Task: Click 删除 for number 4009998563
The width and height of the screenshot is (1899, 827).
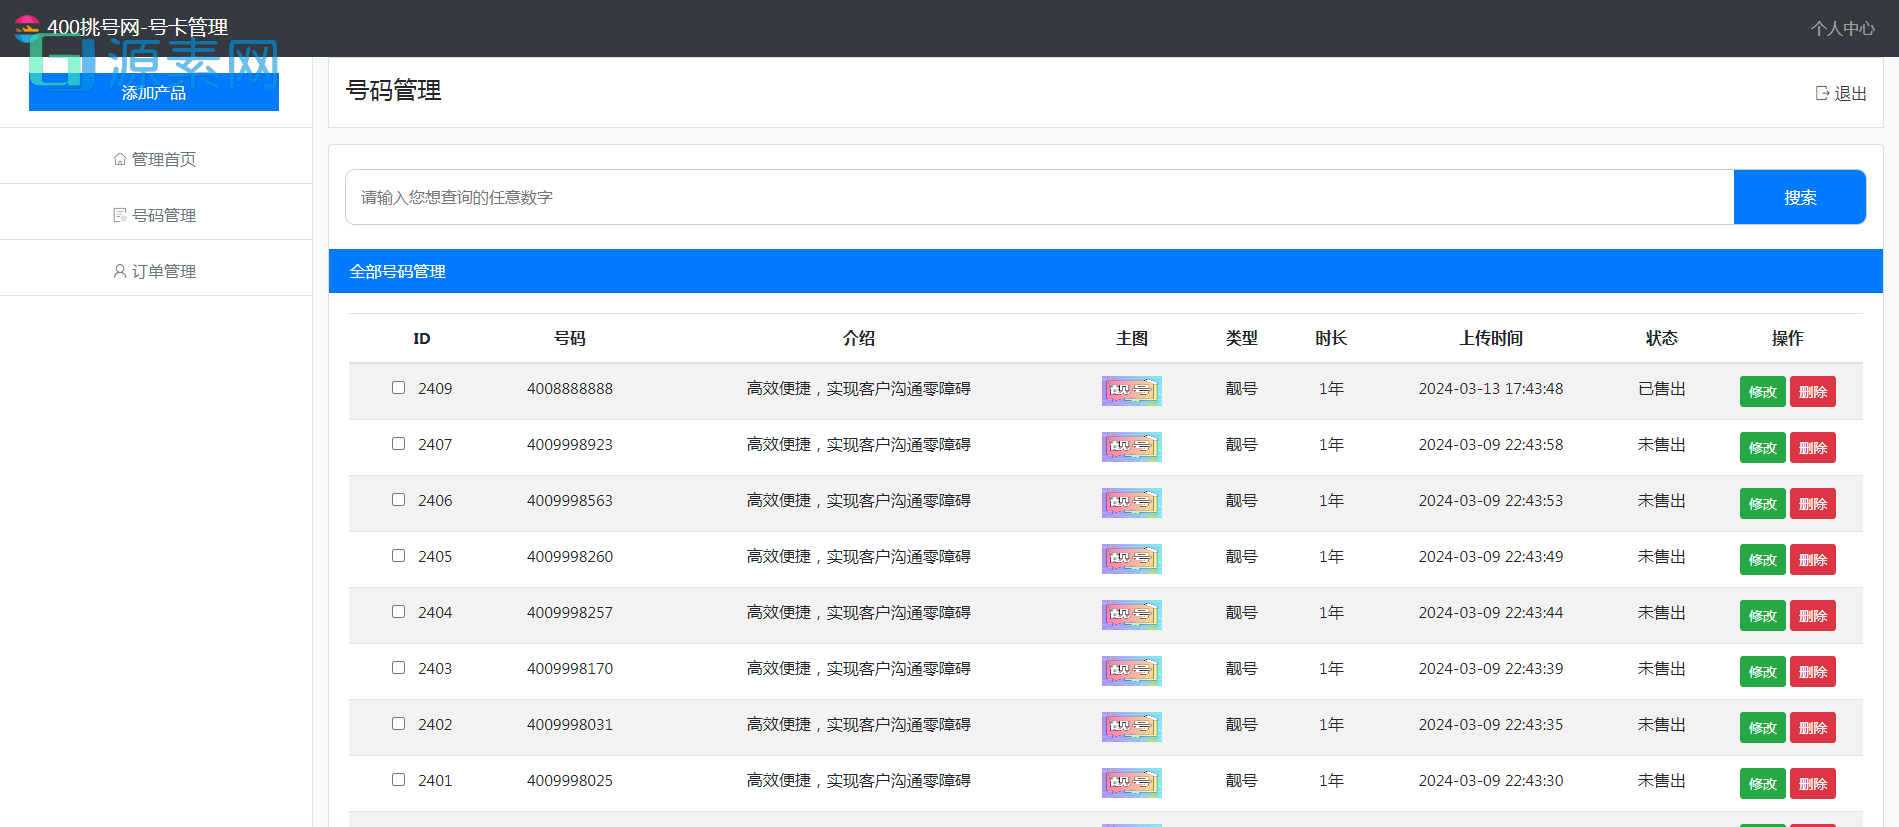Action: click(1813, 503)
